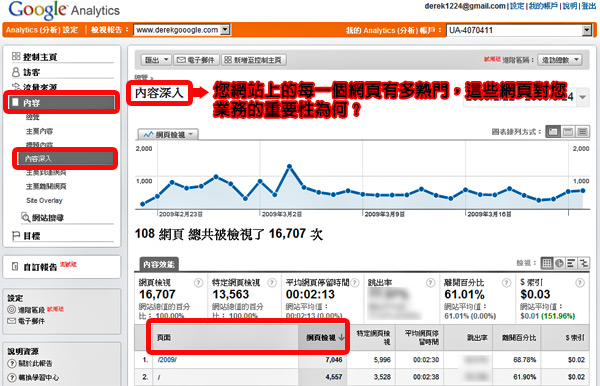Image resolution: width=600 pixels, height=386 pixels.
Task: Select the table grid view icon
Action: coord(547,263)
